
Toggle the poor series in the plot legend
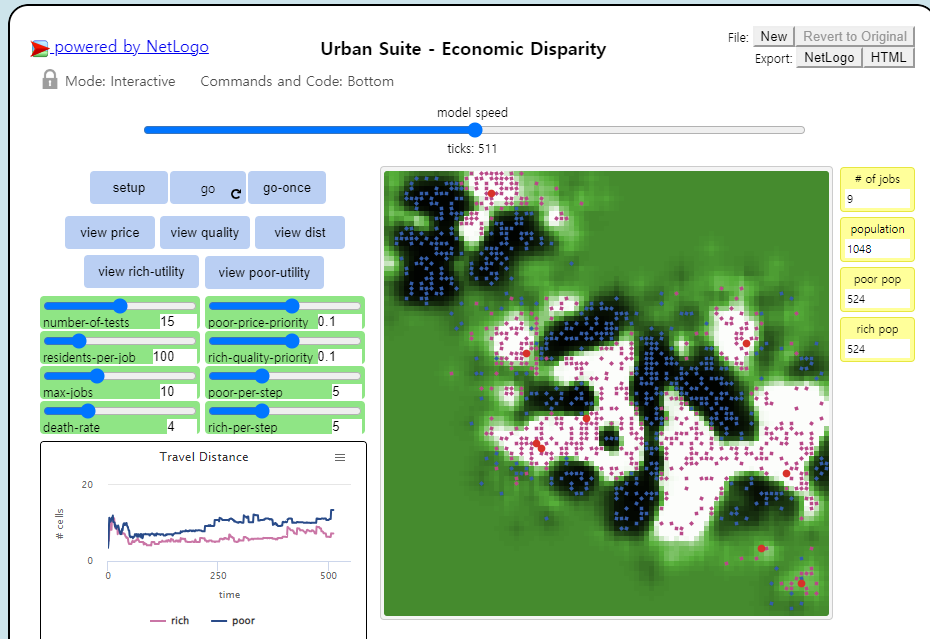tap(233, 621)
